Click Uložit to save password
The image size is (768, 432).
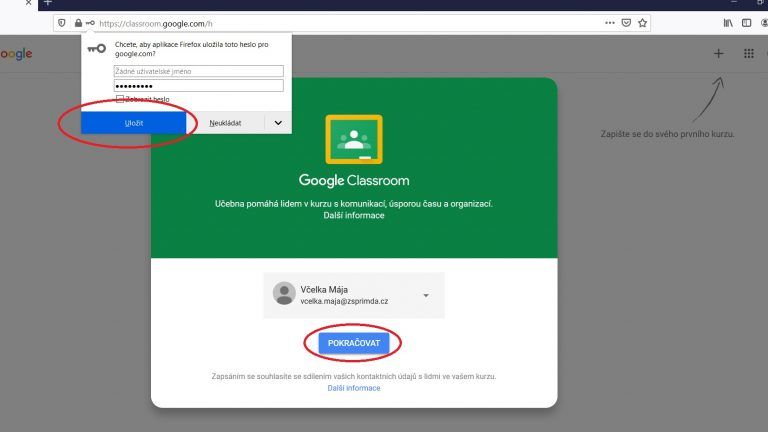134,123
